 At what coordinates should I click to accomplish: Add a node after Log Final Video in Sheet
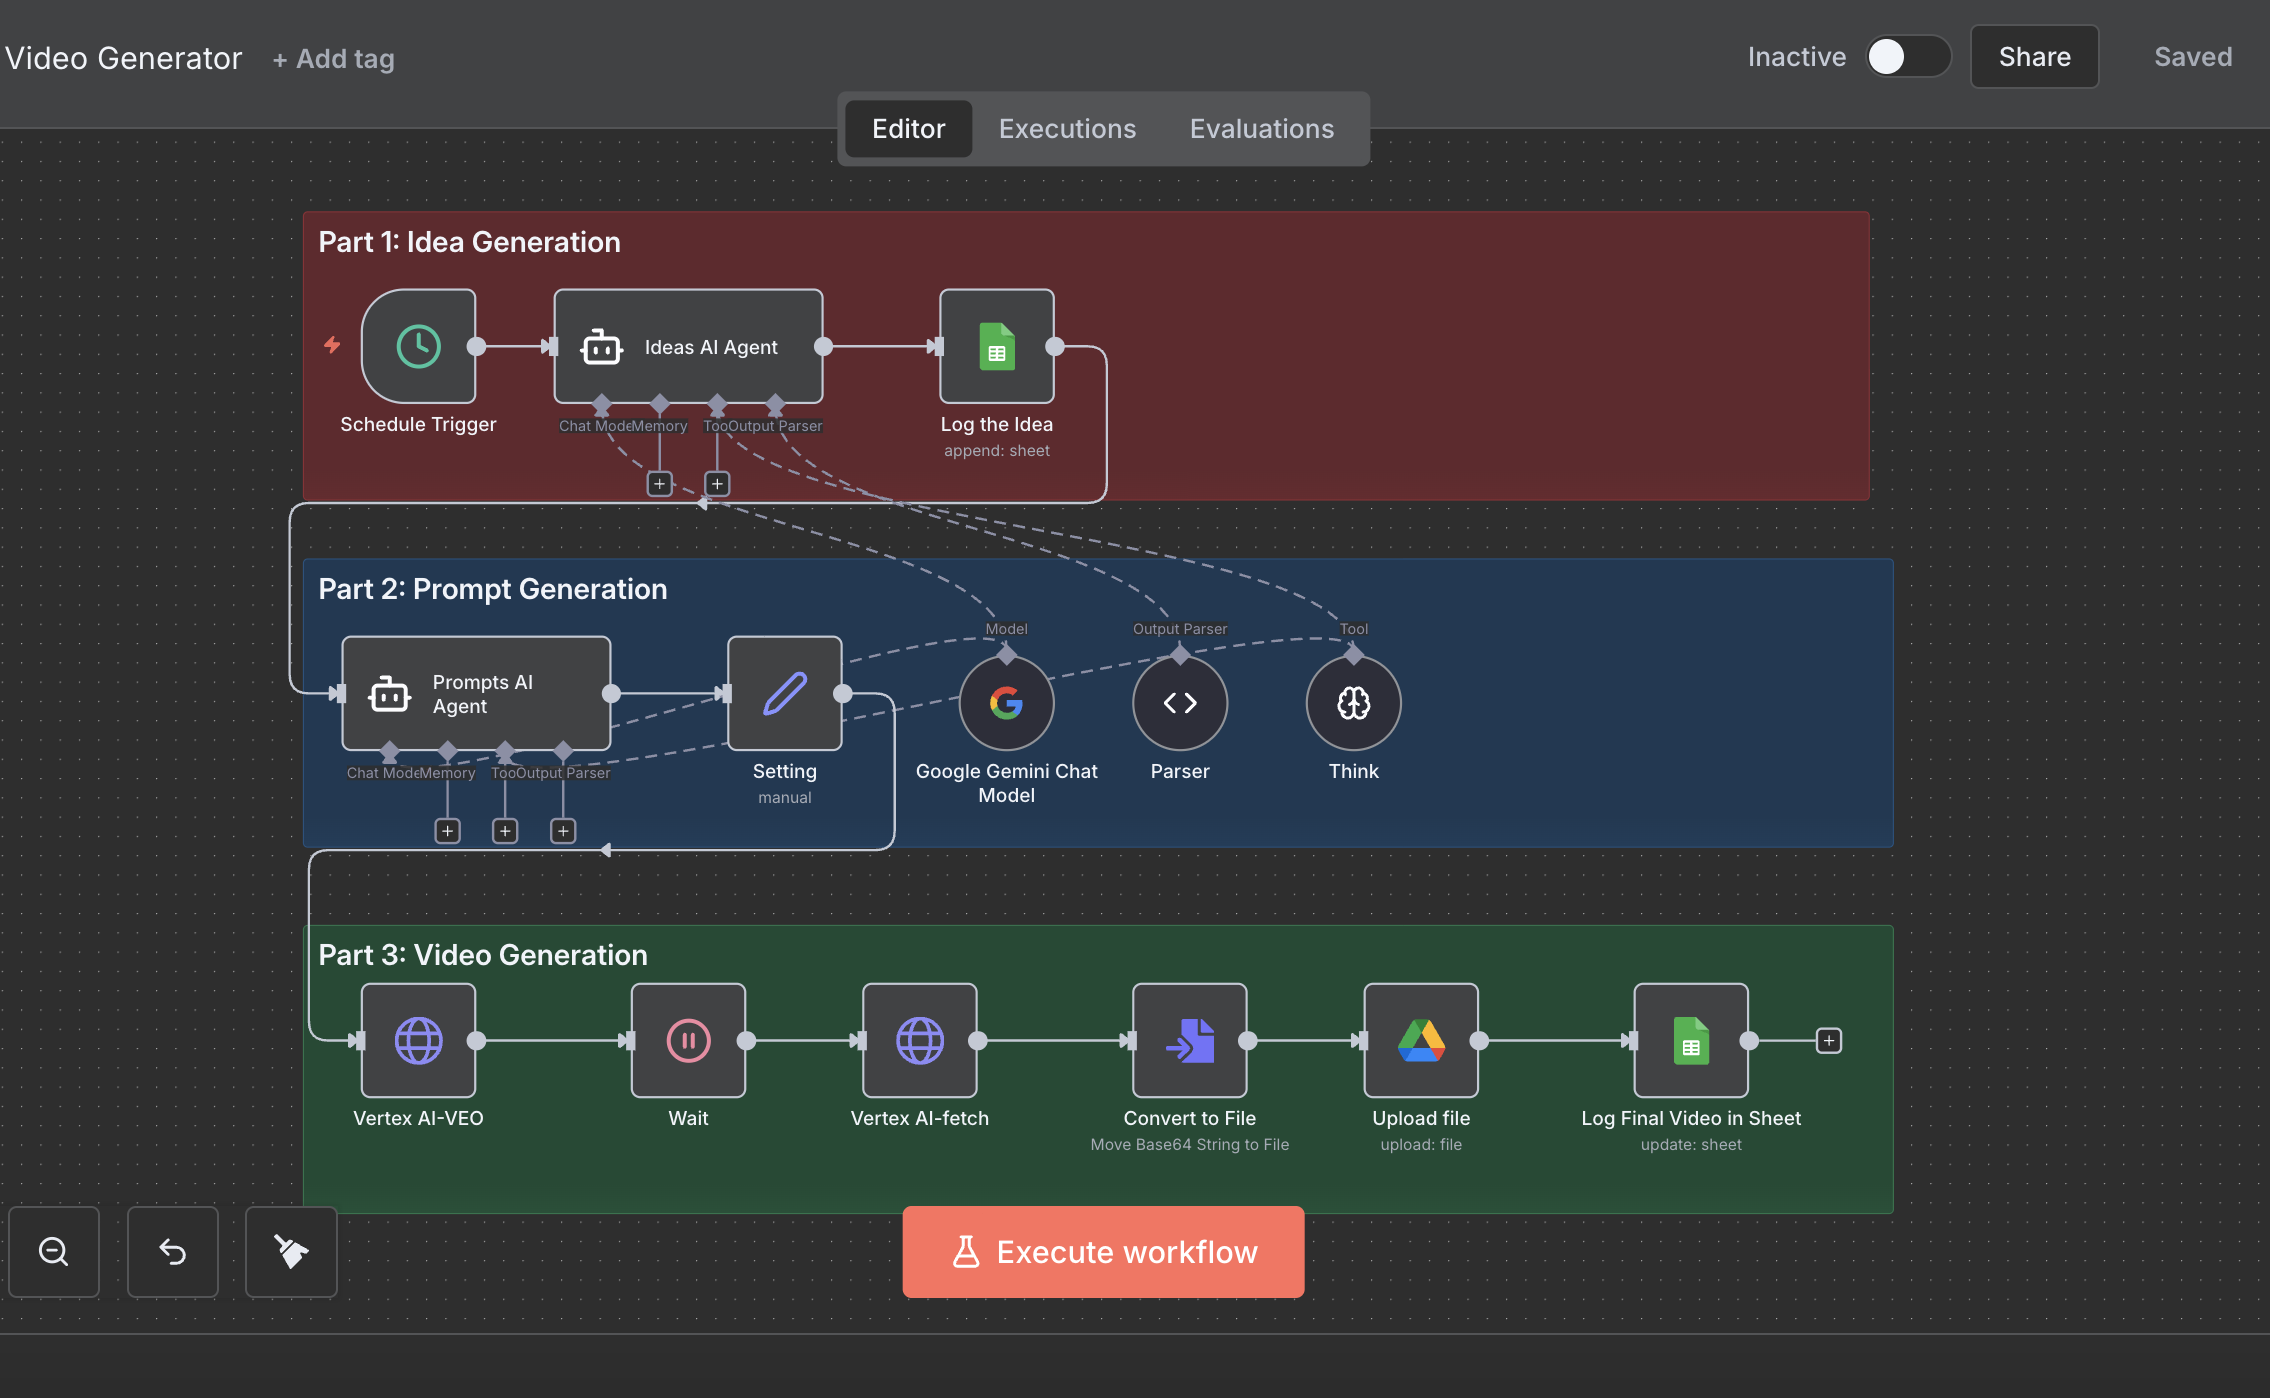coord(1828,1041)
